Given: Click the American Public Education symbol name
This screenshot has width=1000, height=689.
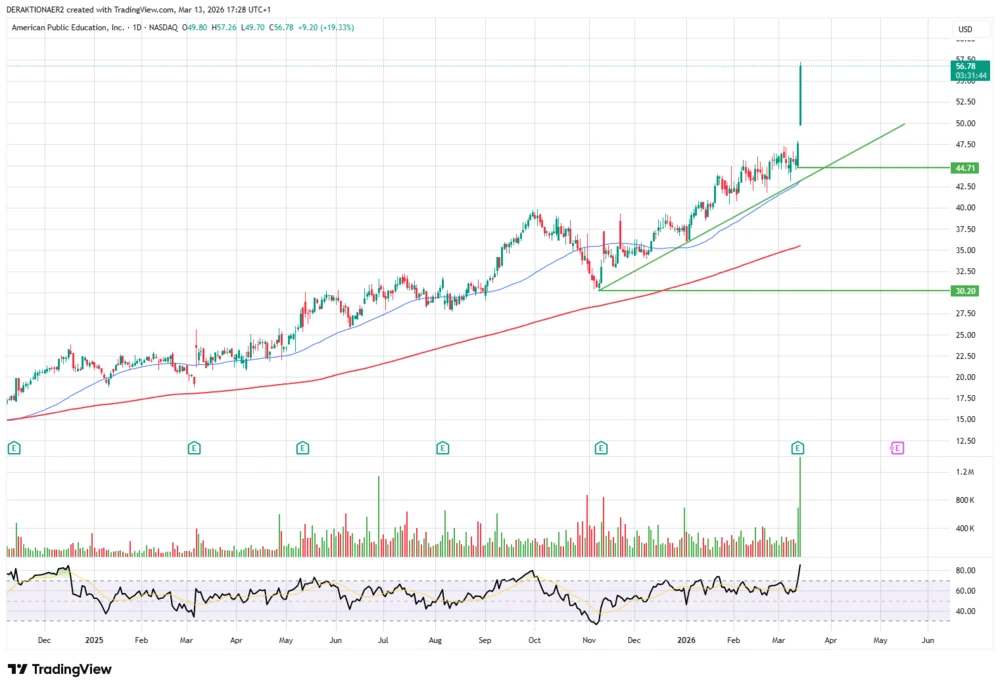Looking at the screenshot, I should tap(65, 29).
